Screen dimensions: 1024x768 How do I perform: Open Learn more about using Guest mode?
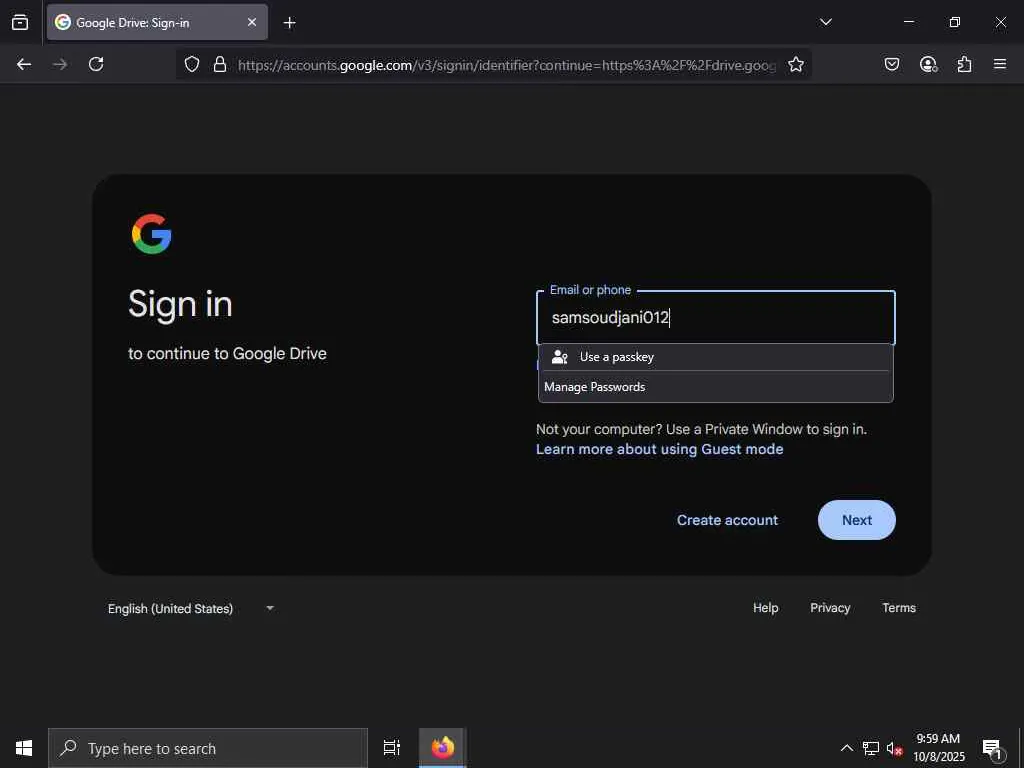660,449
